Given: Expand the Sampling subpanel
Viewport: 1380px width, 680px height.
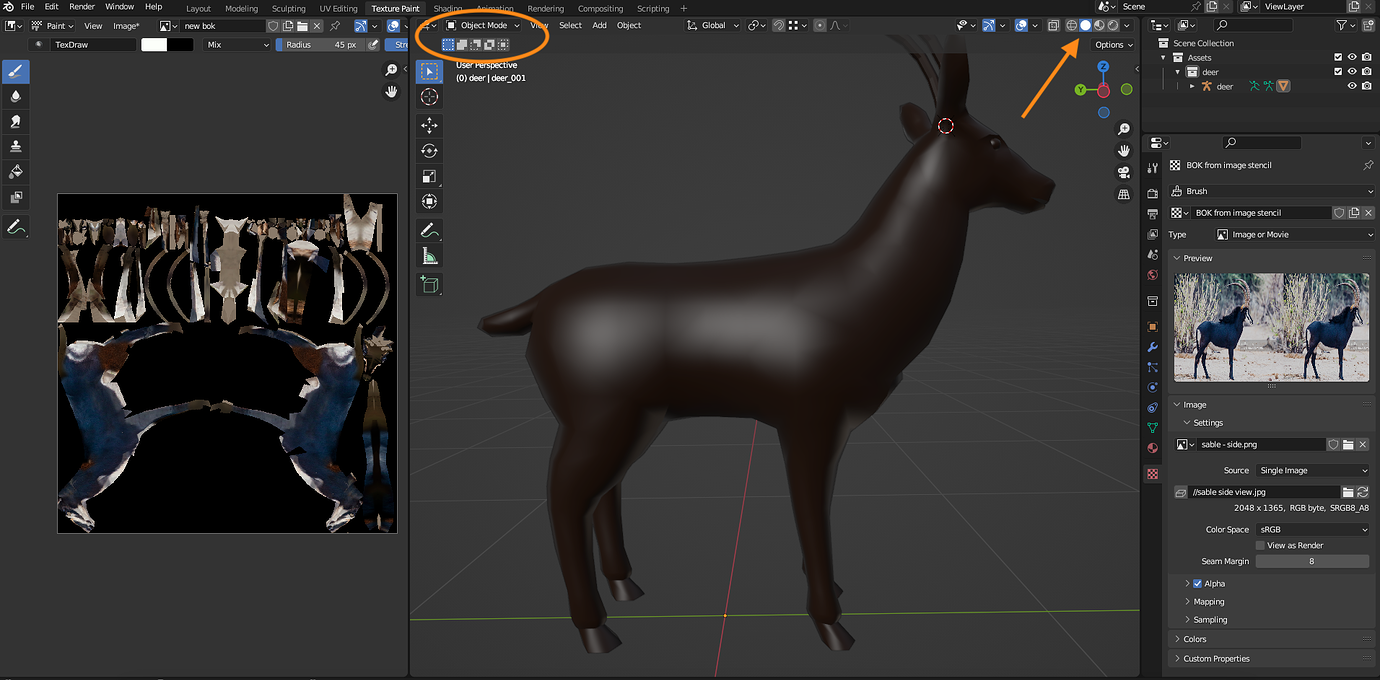Looking at the screenshot, I should [x=1210, y=619].
